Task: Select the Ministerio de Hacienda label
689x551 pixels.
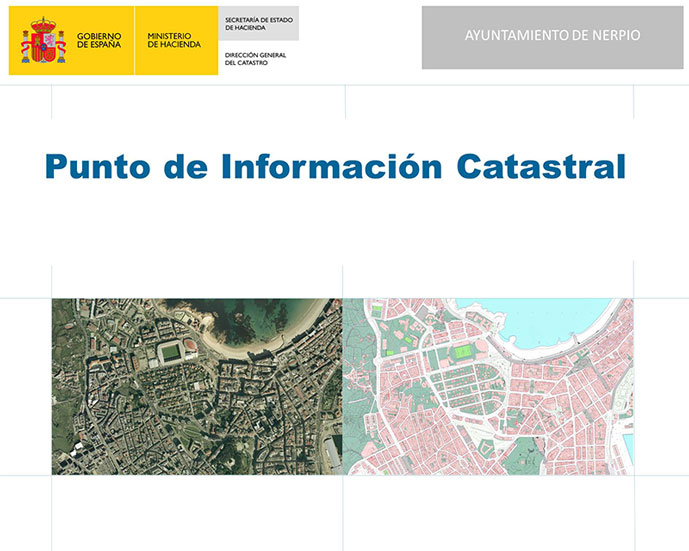Action: click(x=173, y=40)
